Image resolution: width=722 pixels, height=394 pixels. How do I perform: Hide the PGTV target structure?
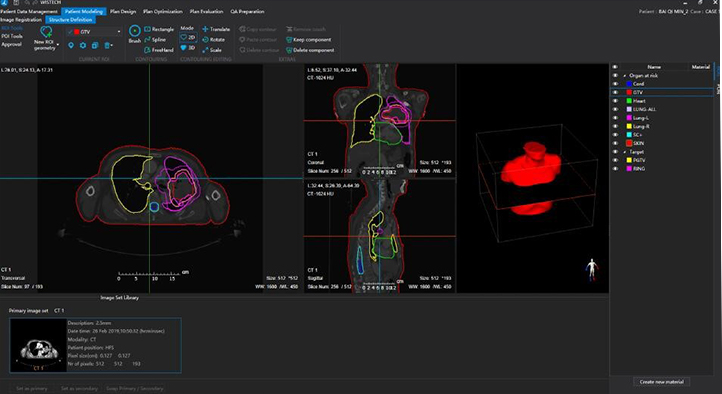[615, 160]
